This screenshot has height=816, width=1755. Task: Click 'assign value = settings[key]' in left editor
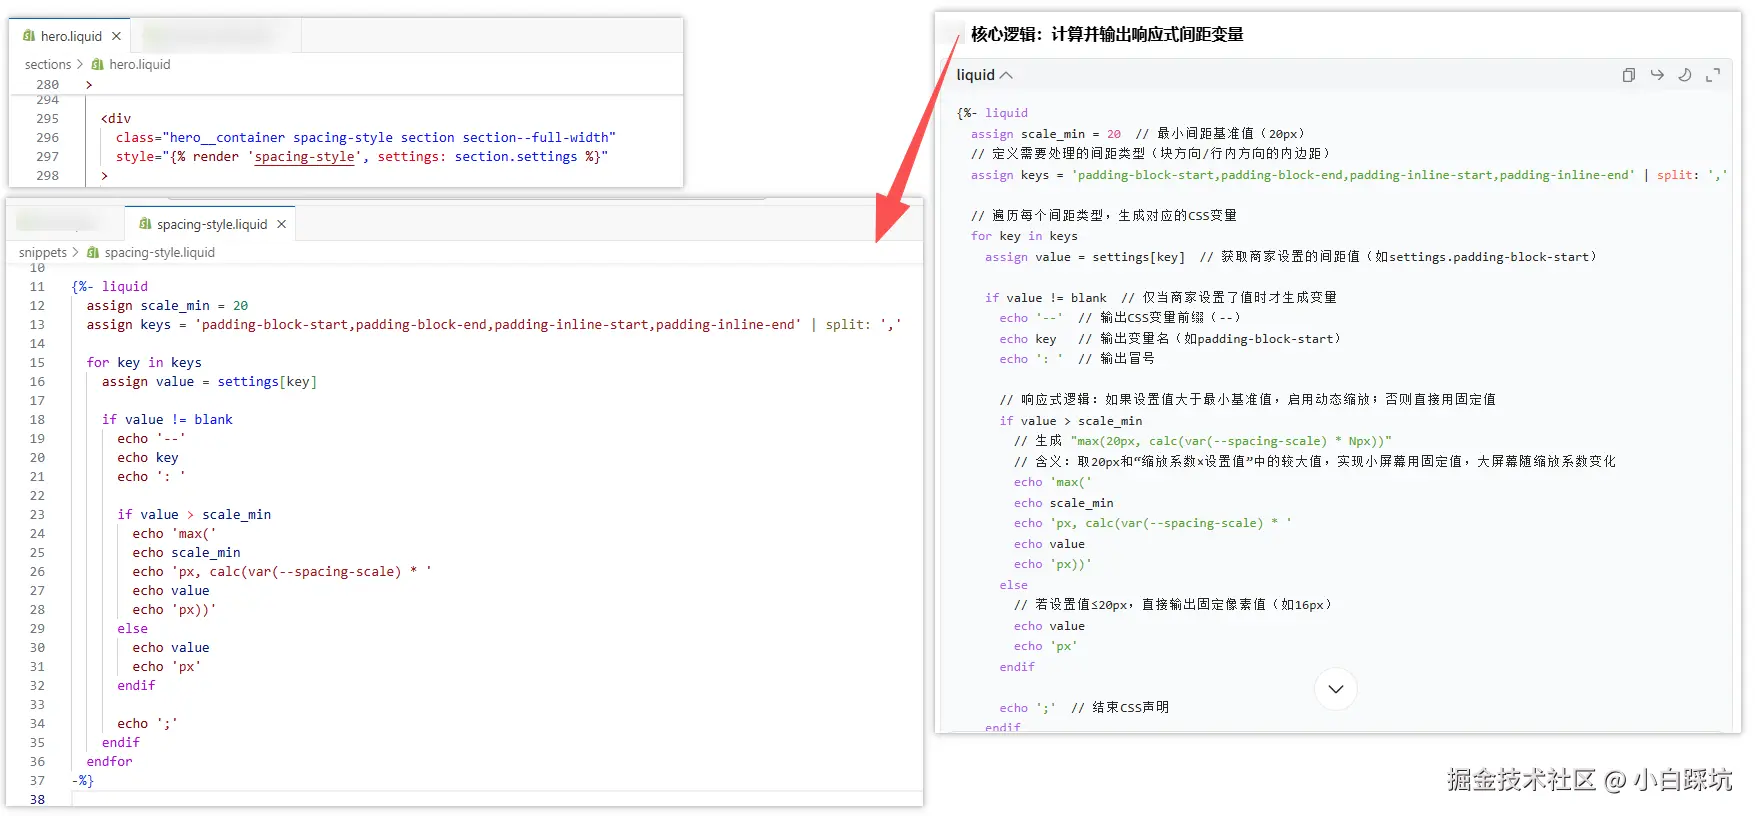(x=209, y=381)
